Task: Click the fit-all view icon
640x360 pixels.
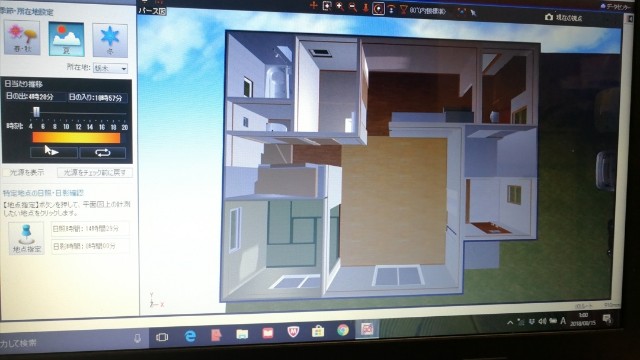Action: click(461, 12)
